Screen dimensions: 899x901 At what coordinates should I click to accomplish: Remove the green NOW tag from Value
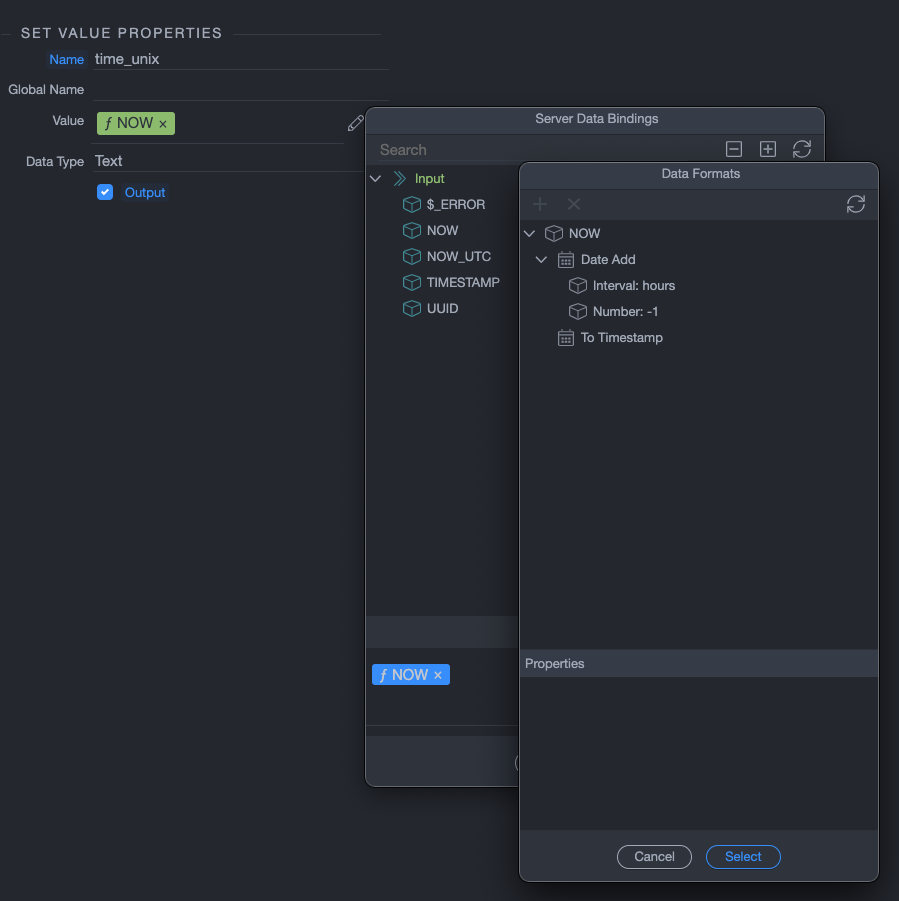point(163,124)
